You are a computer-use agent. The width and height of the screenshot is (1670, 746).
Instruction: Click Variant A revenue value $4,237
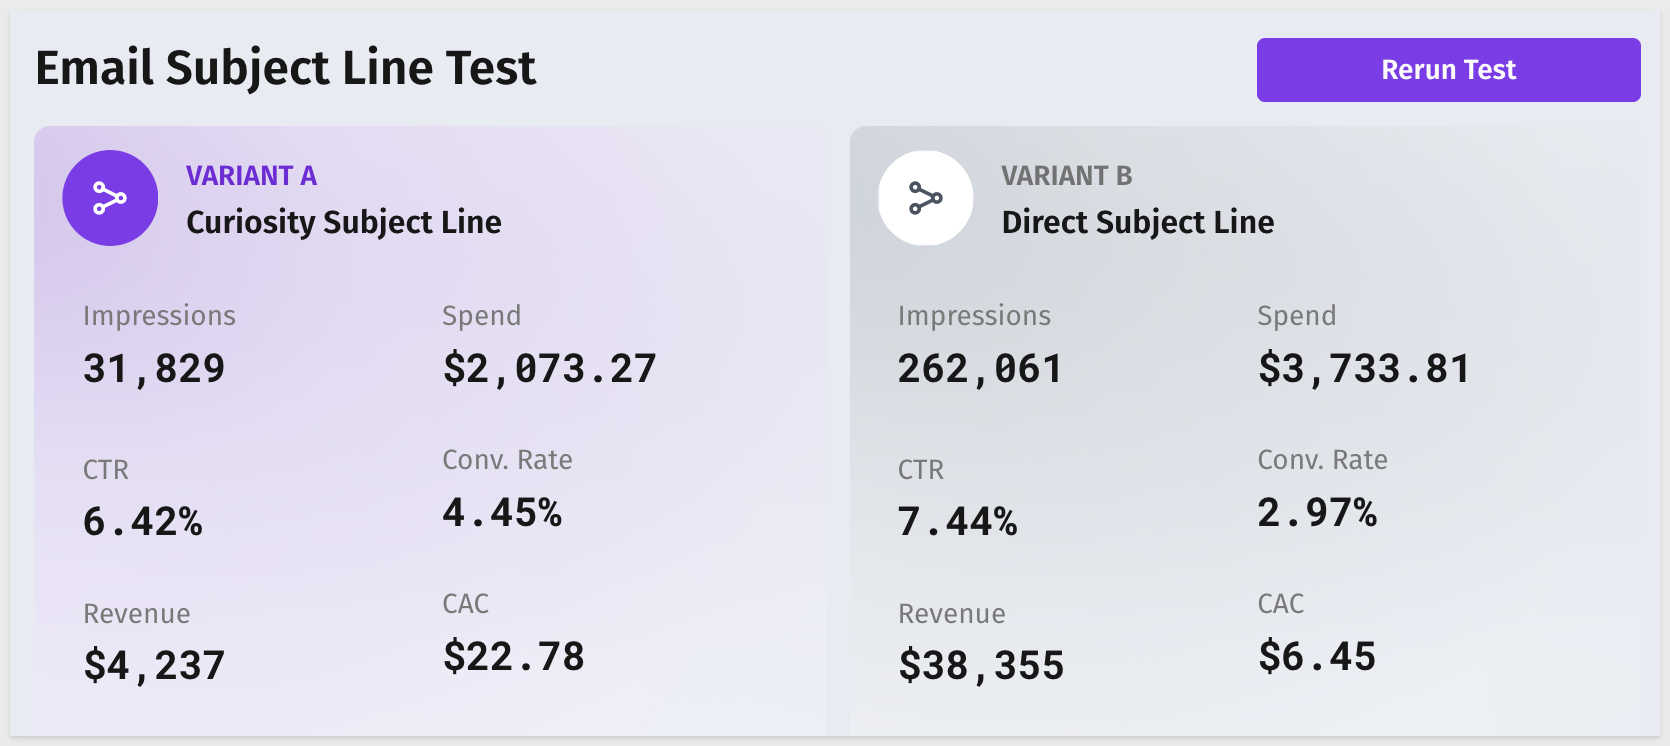tap(154, 666)
